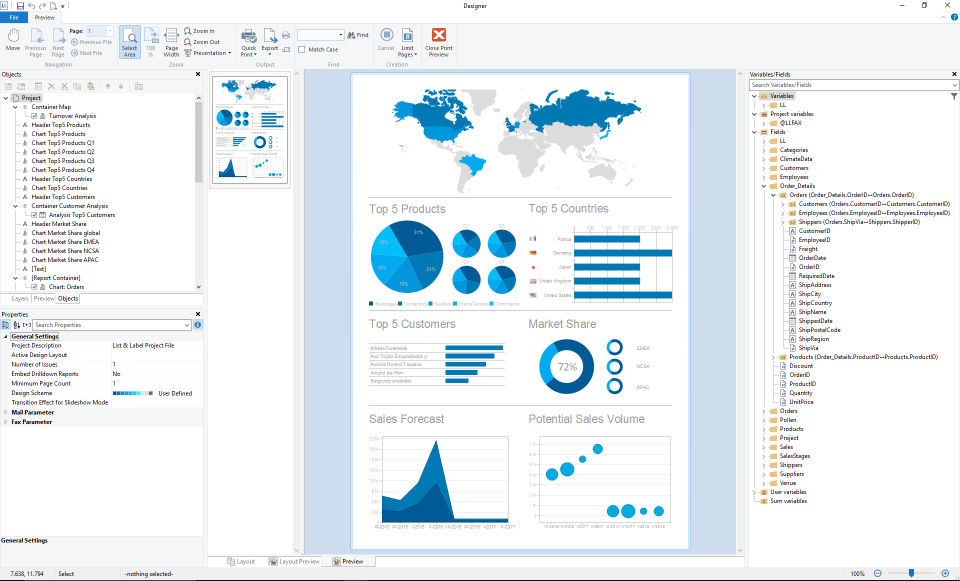Collapse the Container Map tree node
The height and width of the screenshot is (581, 960).
tap(14, 107)
